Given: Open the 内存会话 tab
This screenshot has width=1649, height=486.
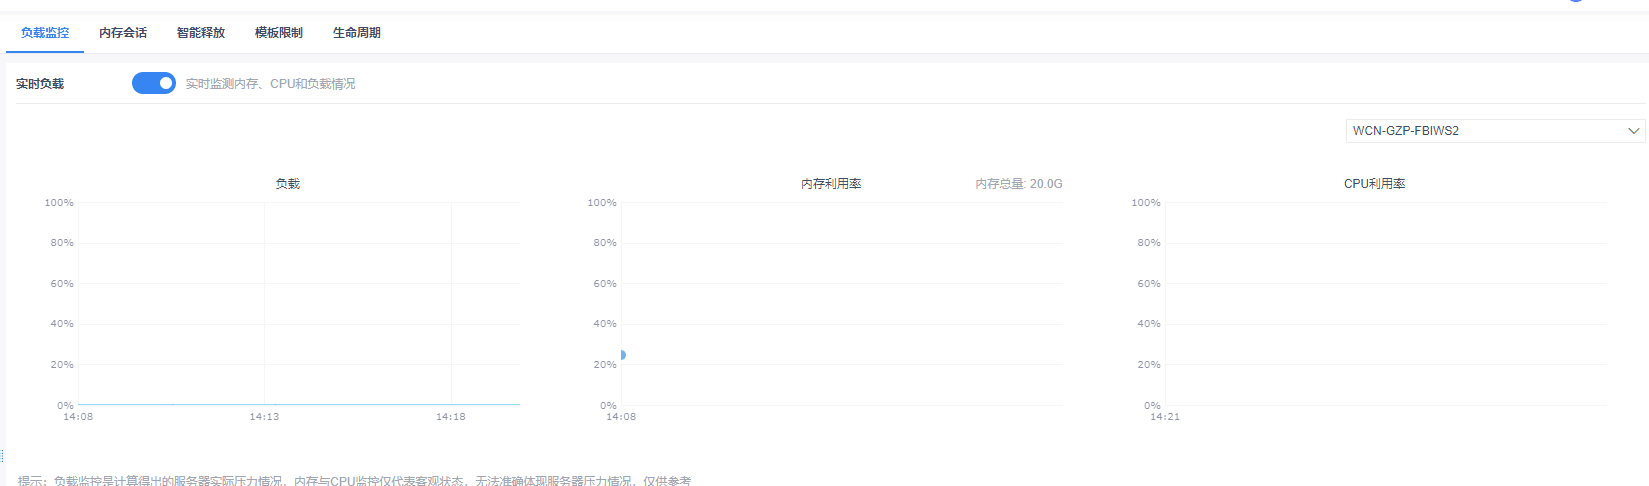Looking at the screenshot, I should [x=123, y=33].
